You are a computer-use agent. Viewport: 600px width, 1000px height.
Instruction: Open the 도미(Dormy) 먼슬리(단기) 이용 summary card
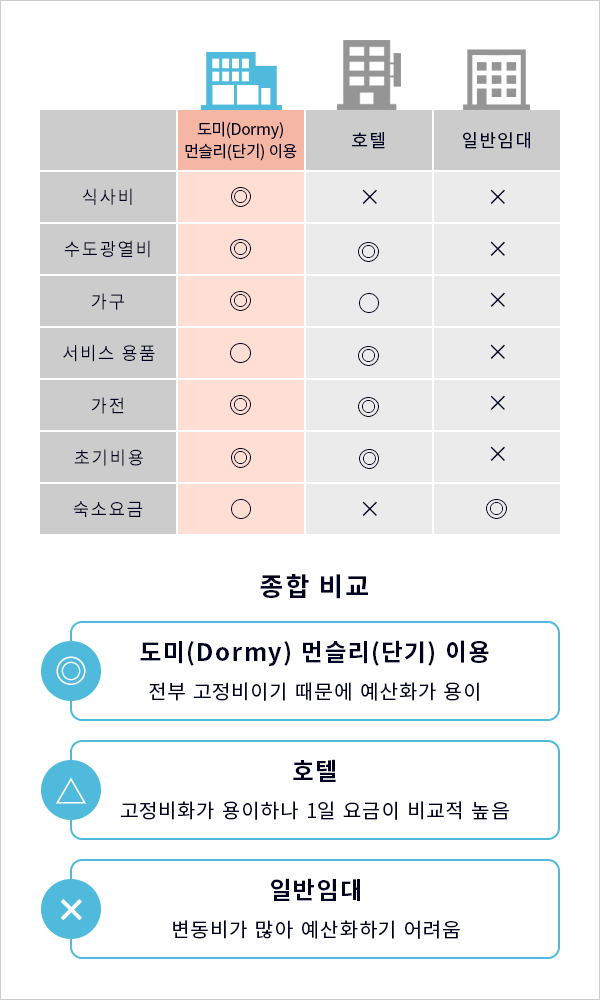(x=315, y=671)
